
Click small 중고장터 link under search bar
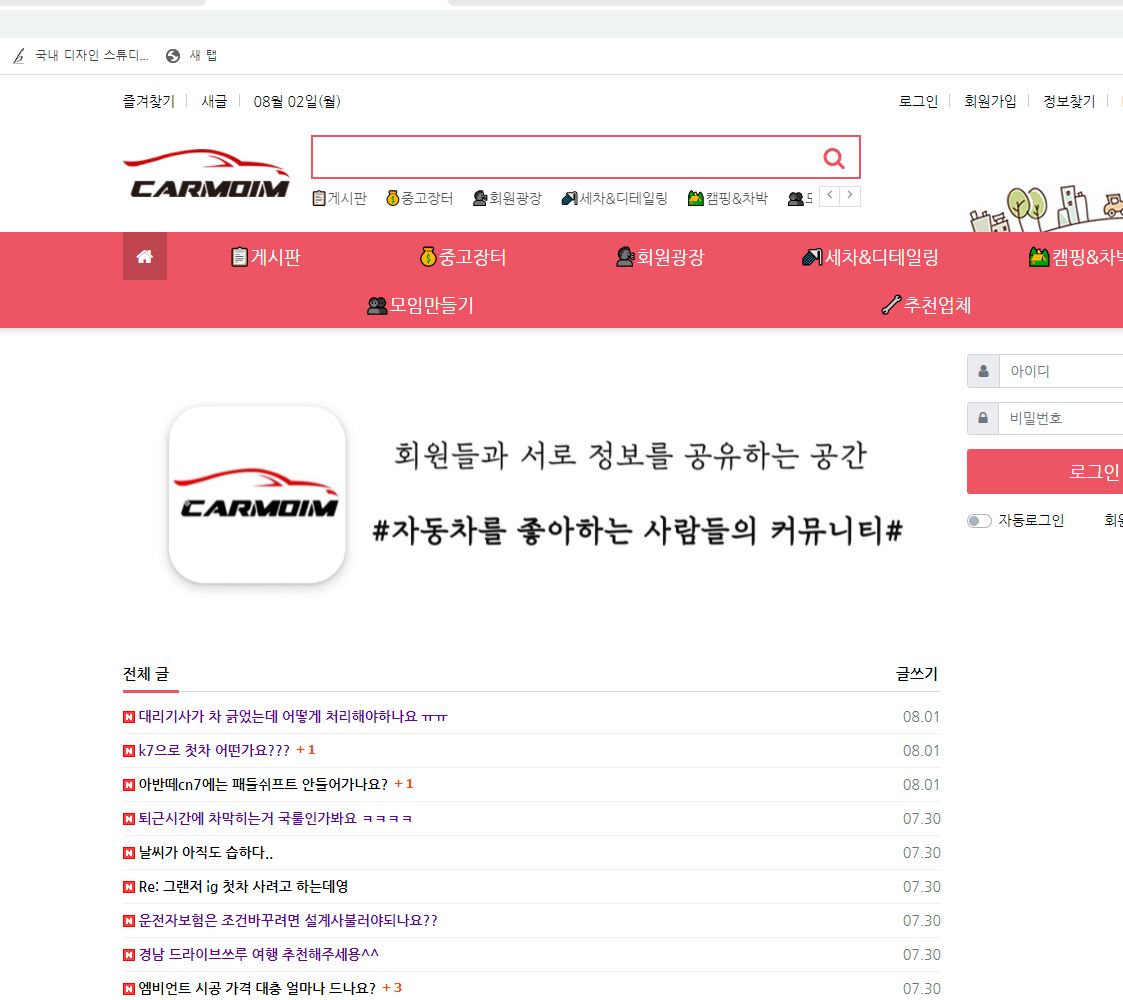coord(420,198)
